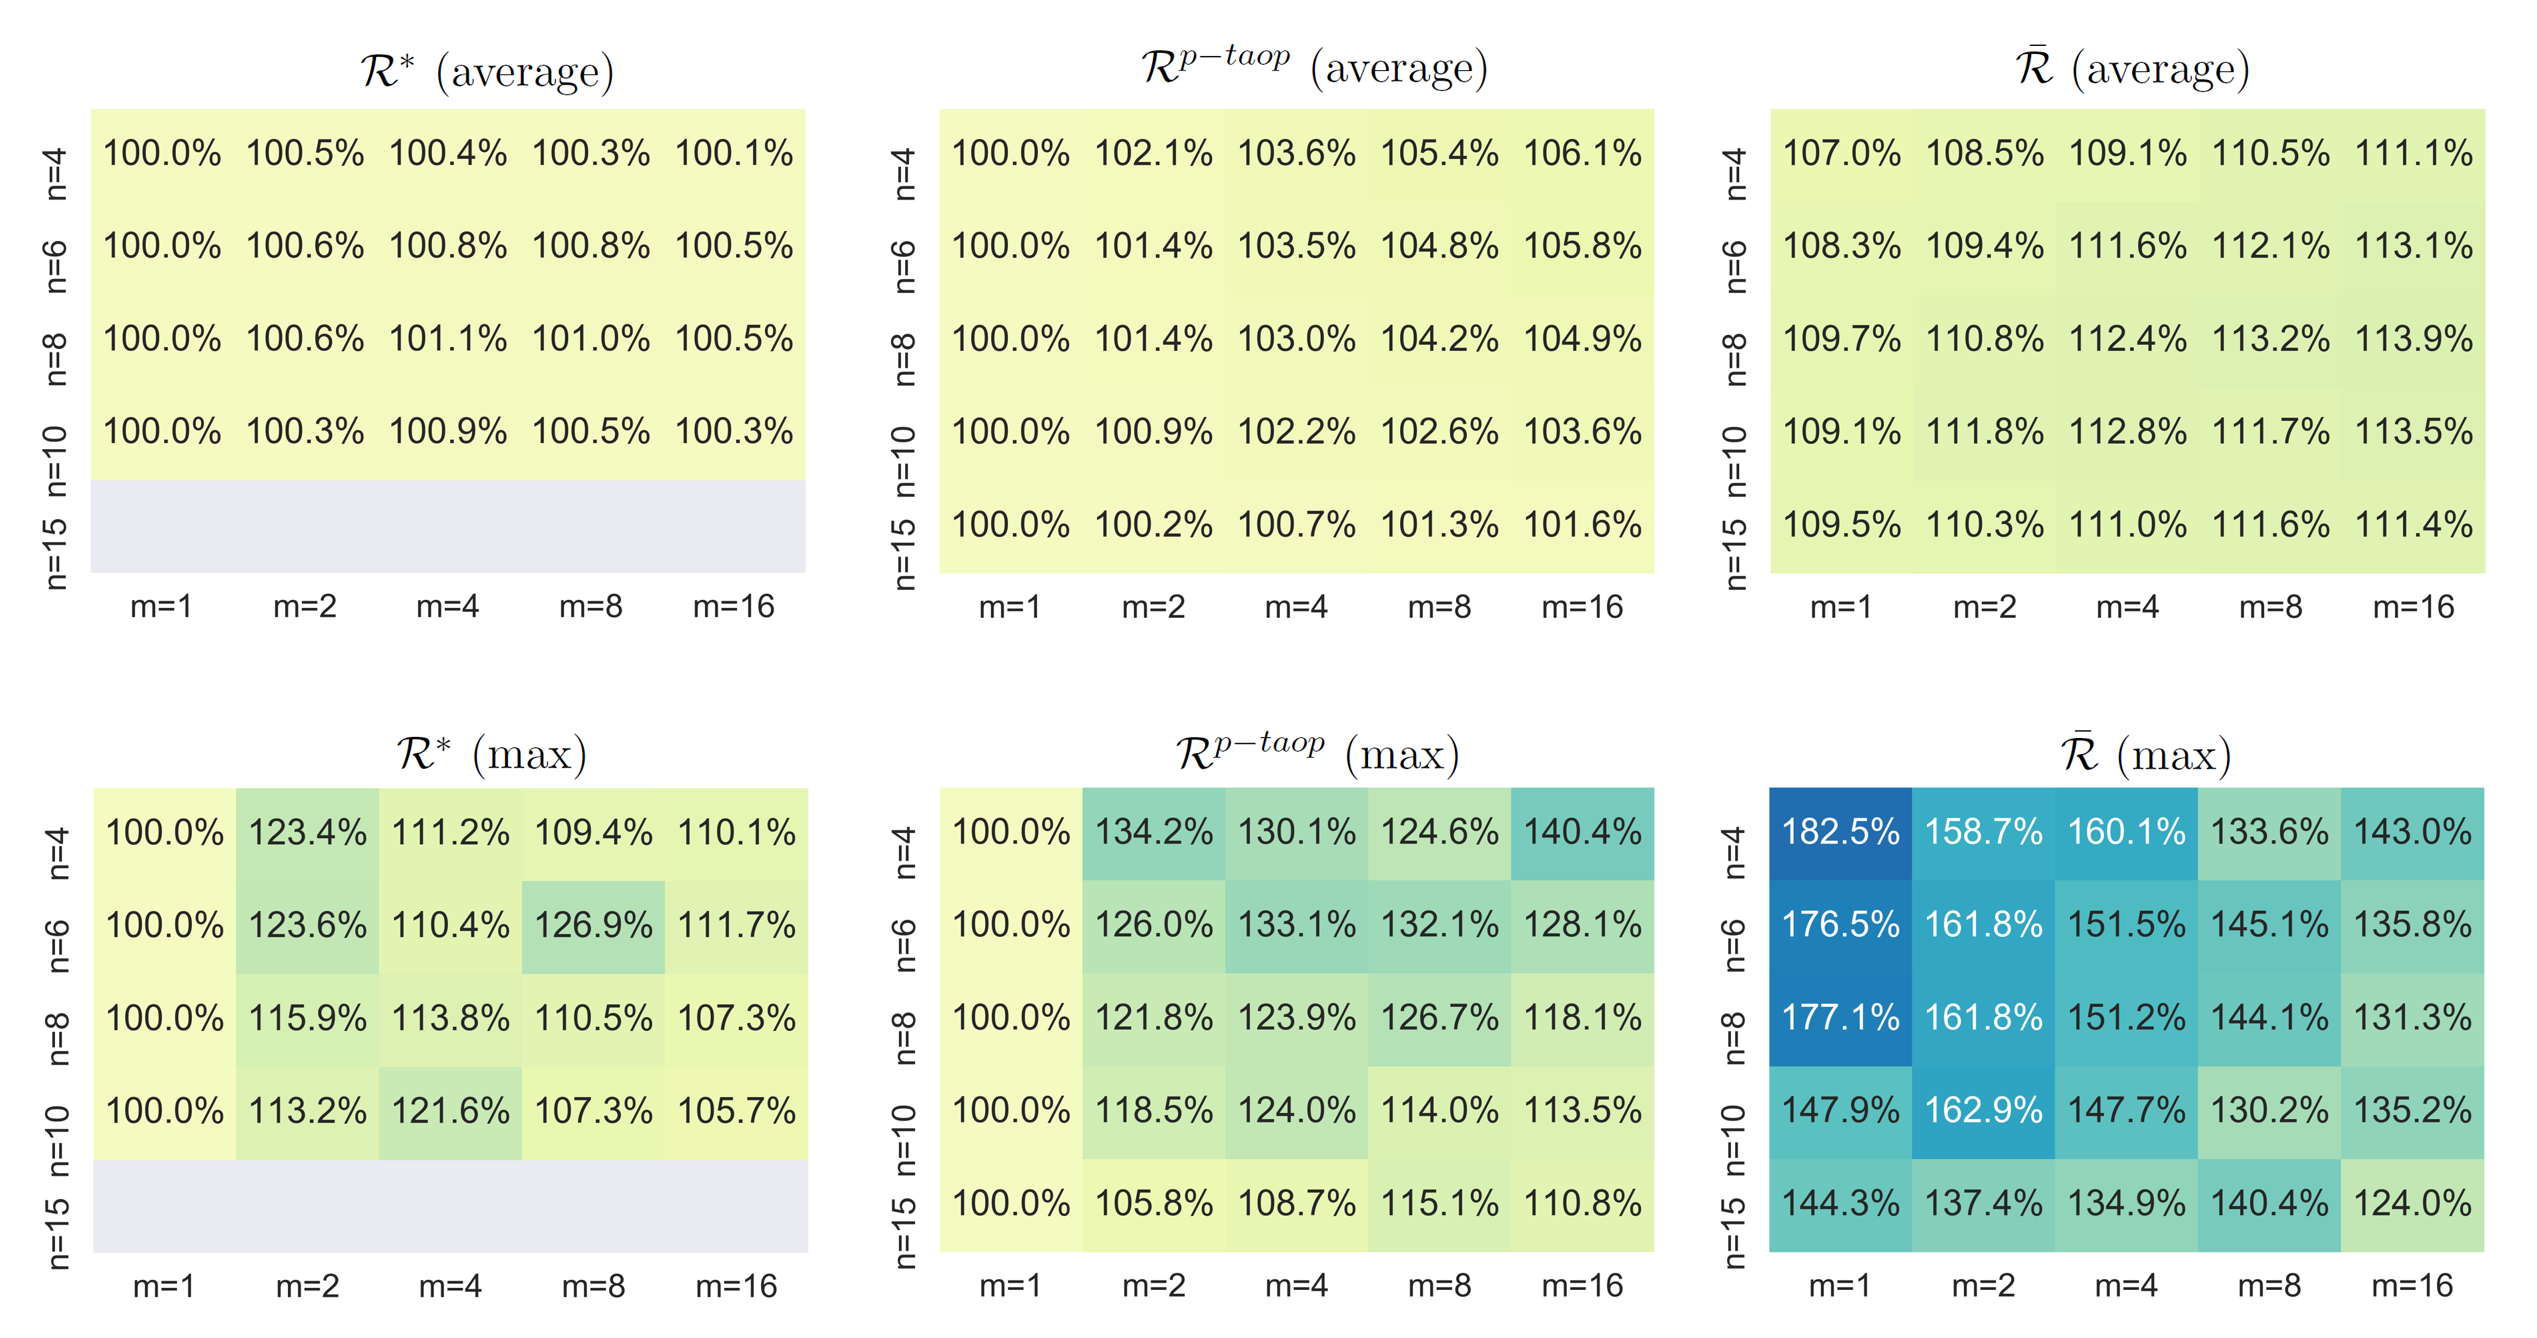Click the m=1 axis label below p-taop (max)

click(x=1010, y=1286)
